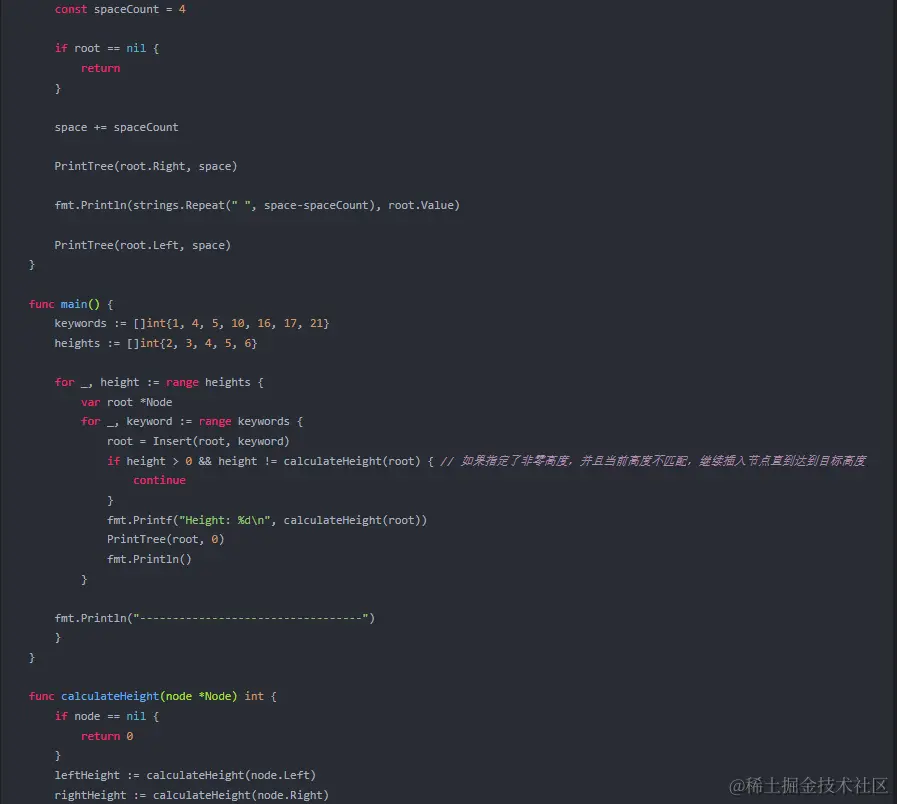The width and height of the screenshot is (897, 804).
Task: Click the 'return 0' line
Action: (107, 736)
